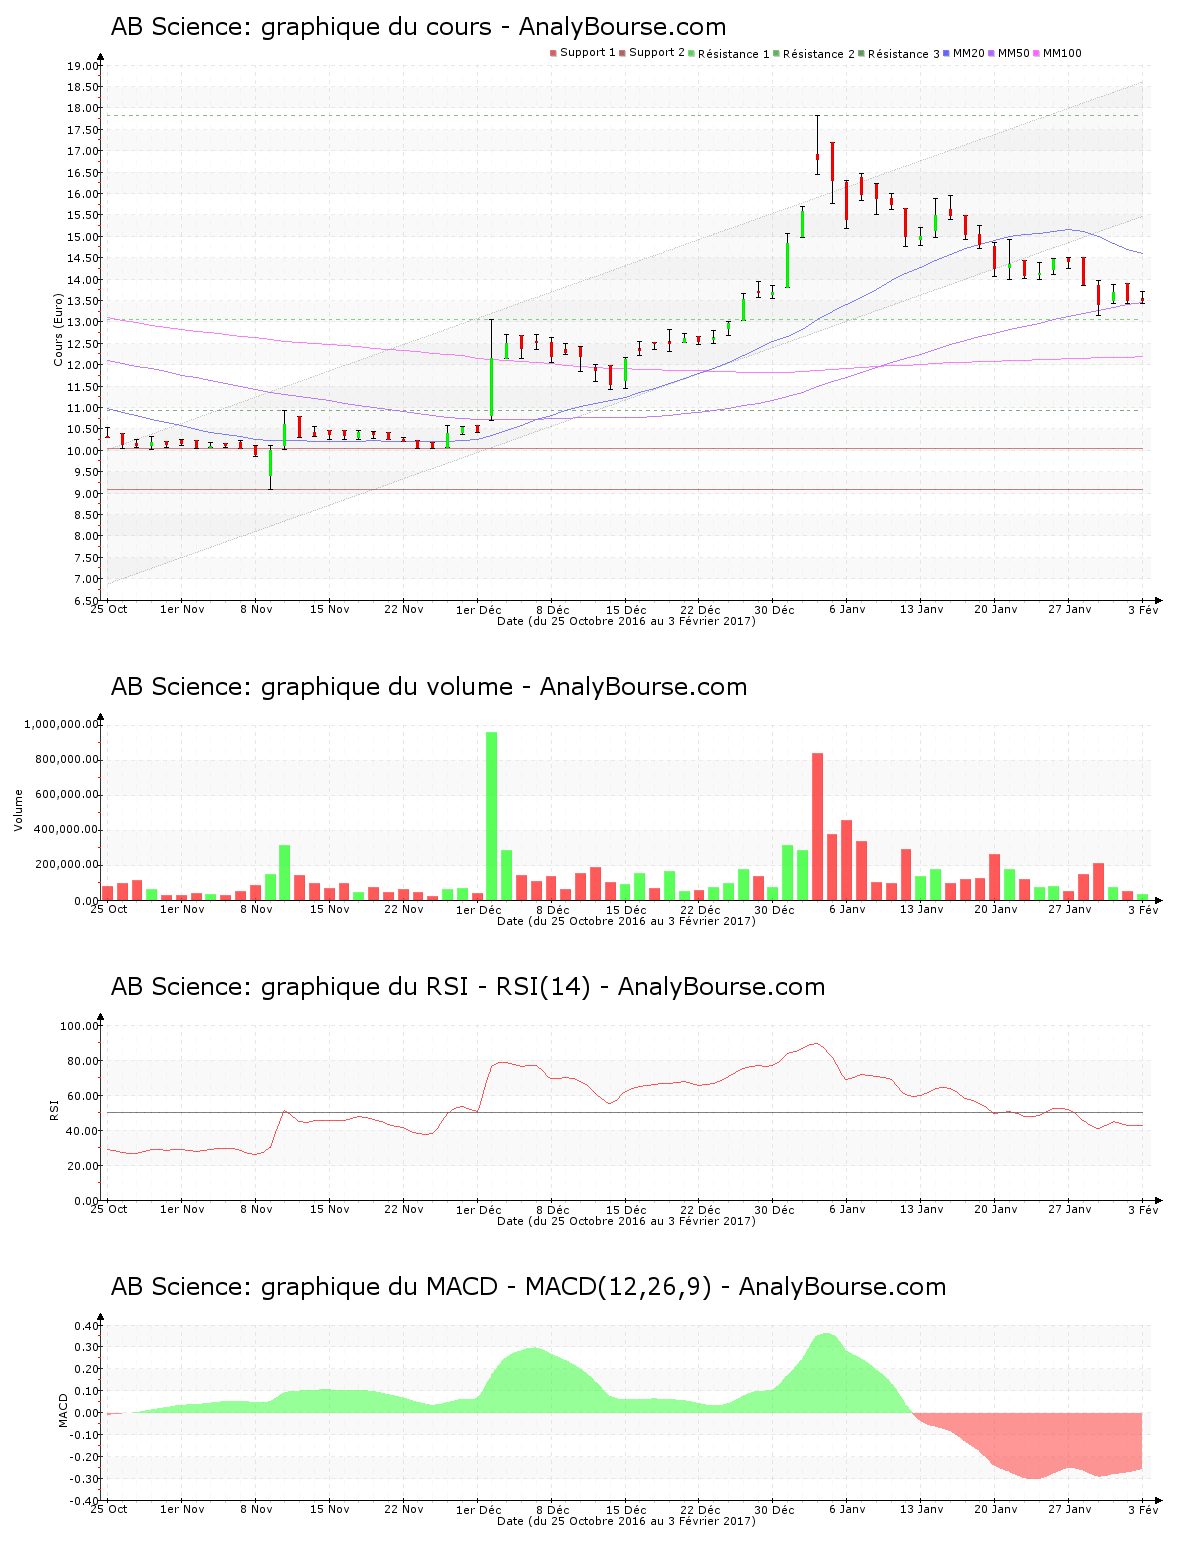This screenshot has height=1550, width=1200.
Task: Click the '1er Déc' date on the price chart
Action: (479, 610)
